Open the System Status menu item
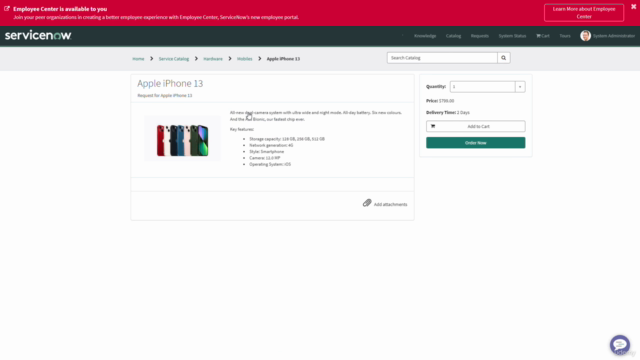This screenshot has width=640, height=360. click(x=512, y=36)
